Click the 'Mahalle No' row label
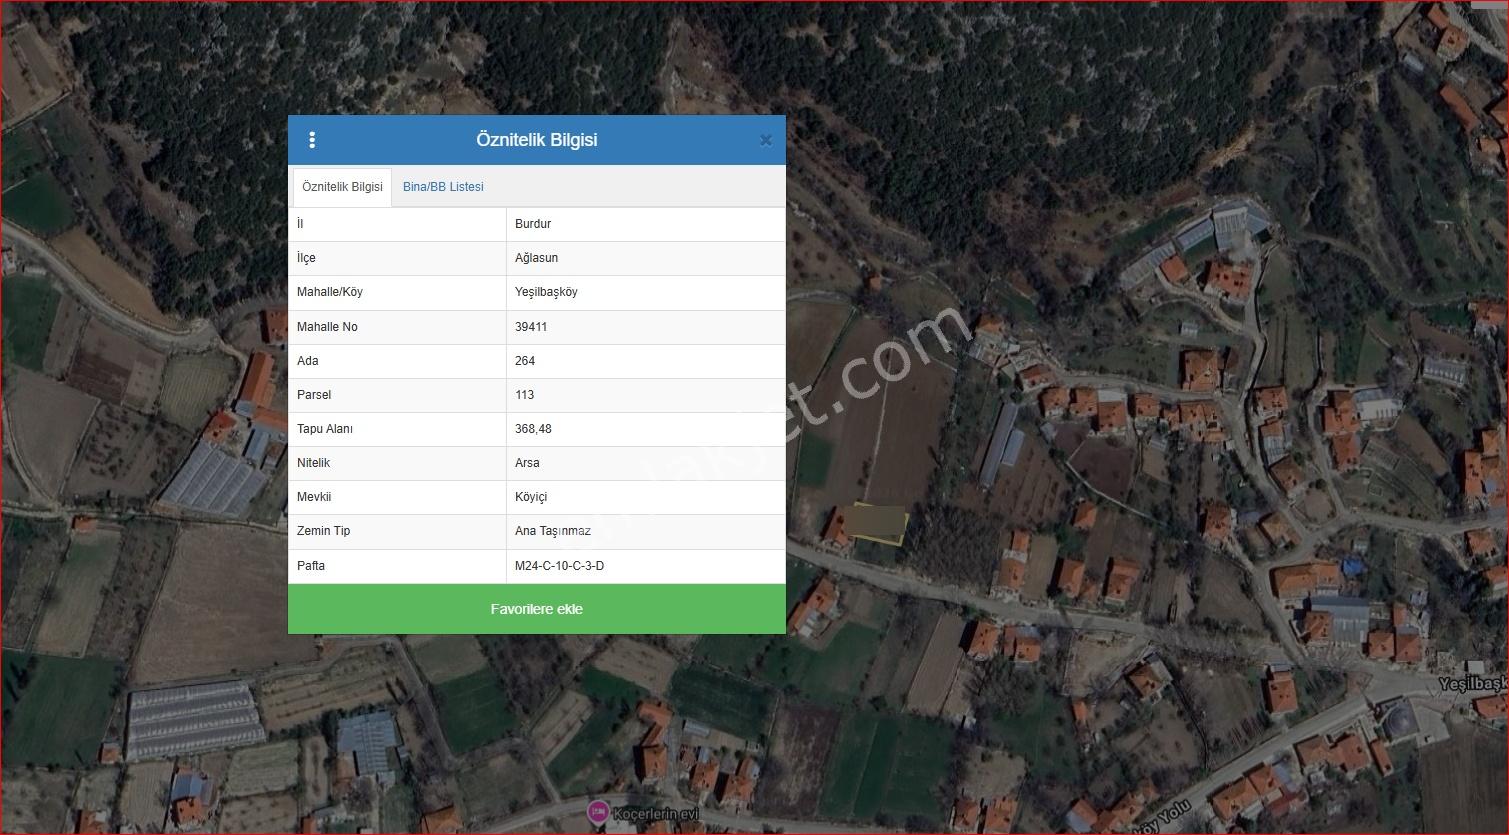 click(x=327, y=327)
